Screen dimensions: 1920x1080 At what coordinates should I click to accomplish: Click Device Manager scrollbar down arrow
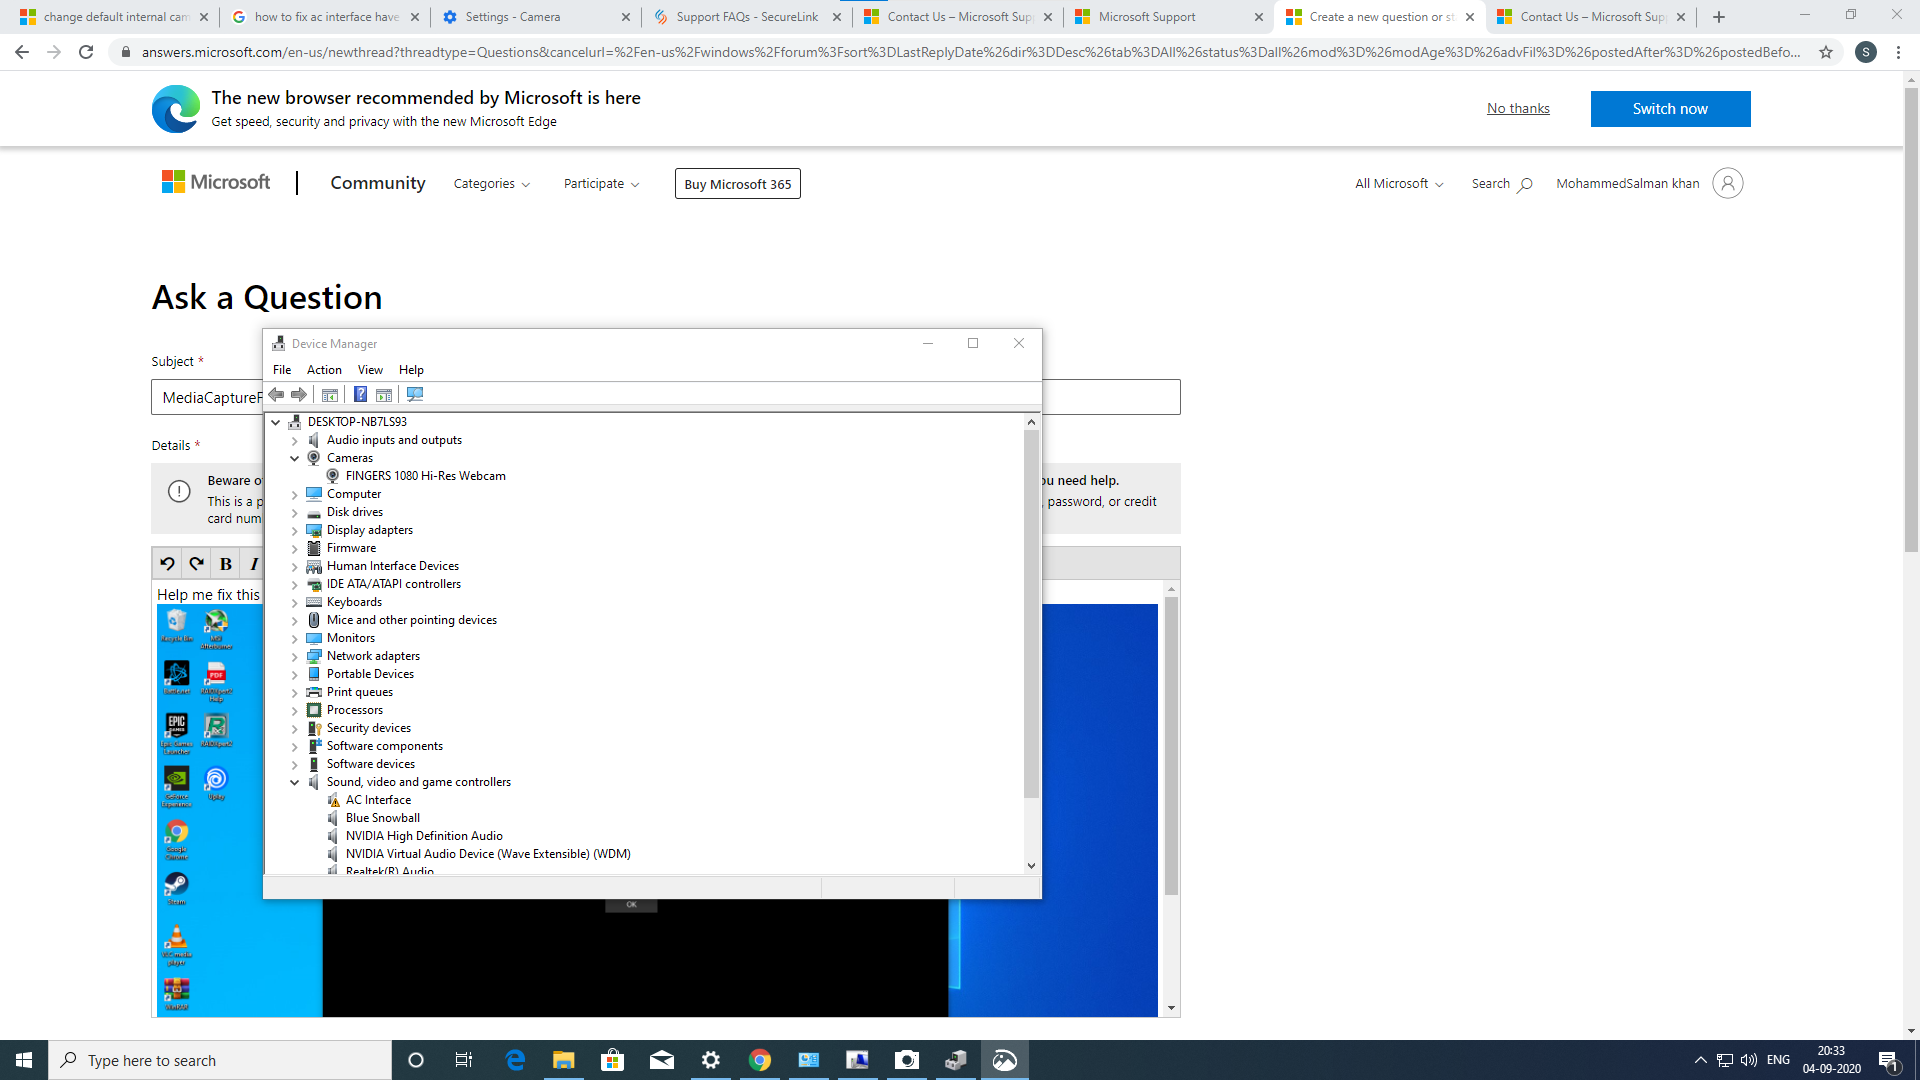1031,866
